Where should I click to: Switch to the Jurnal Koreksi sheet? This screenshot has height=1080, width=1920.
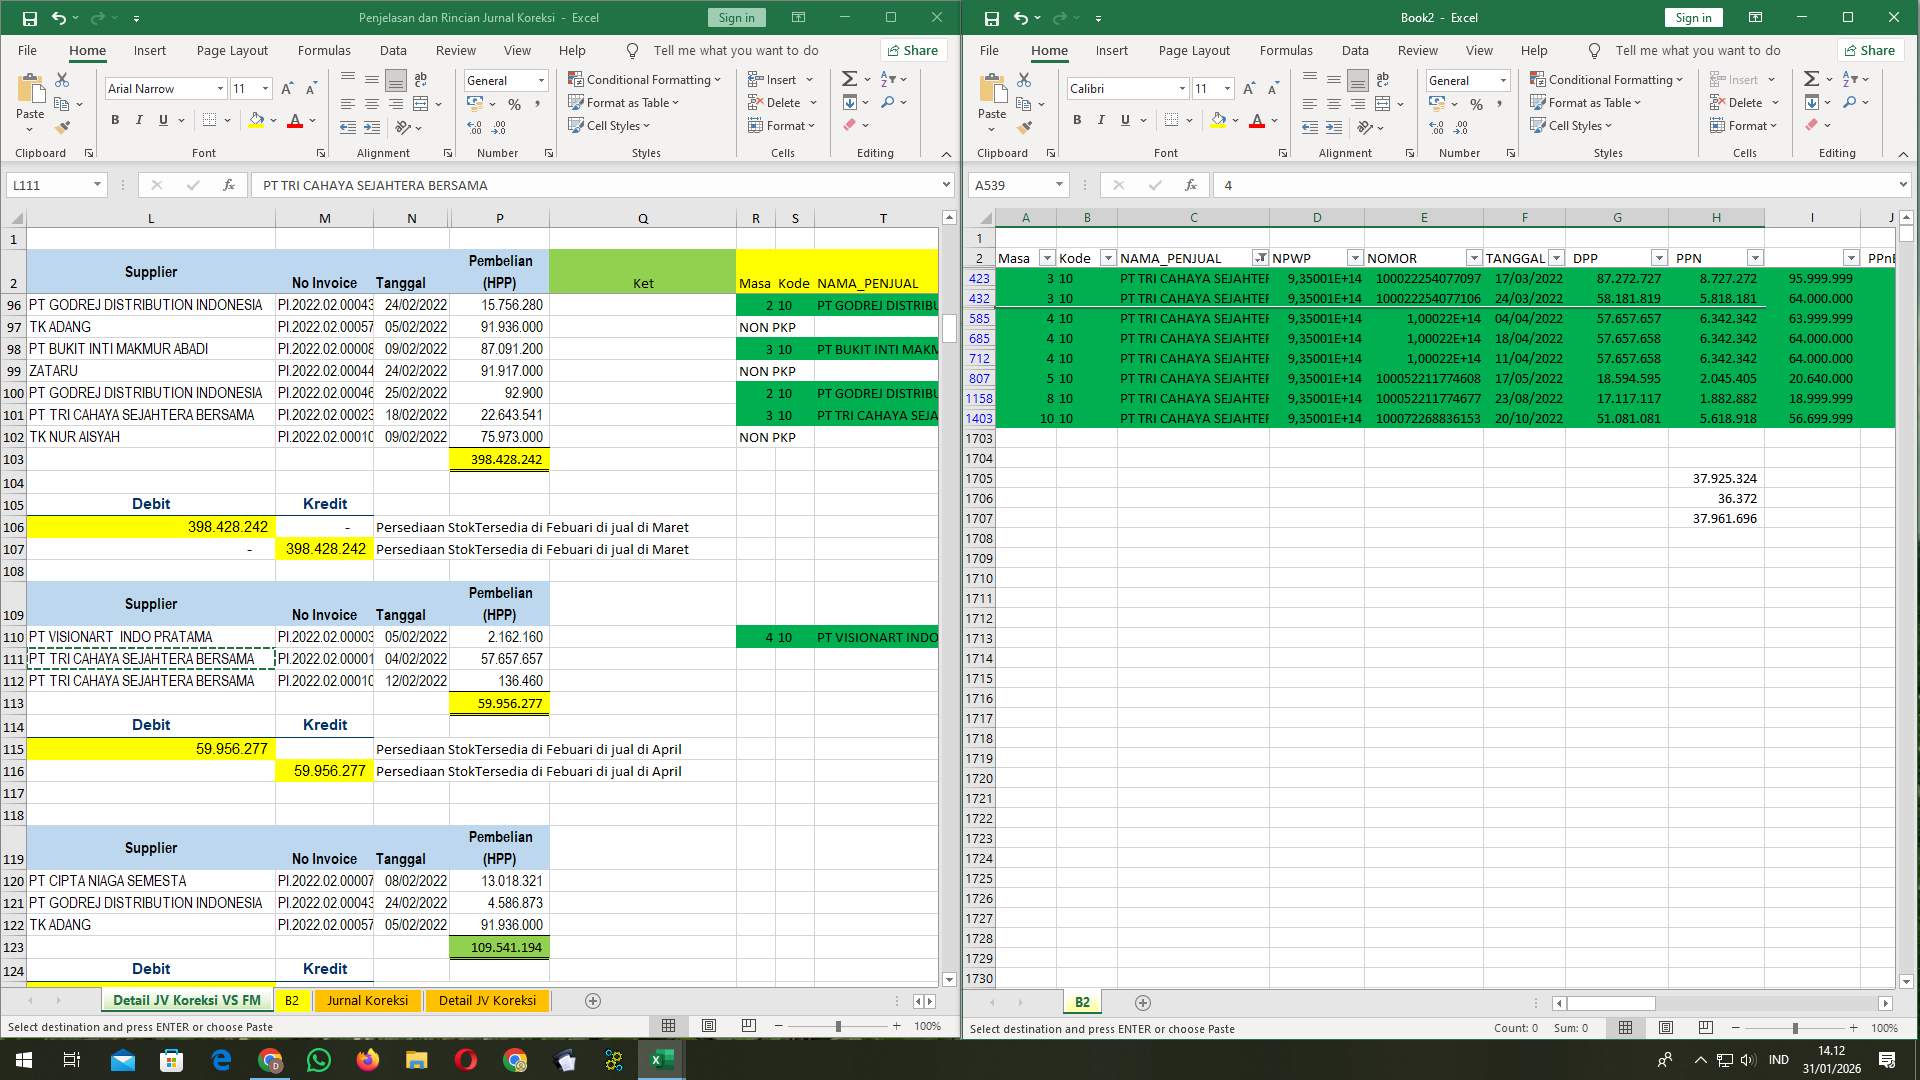(x=368, y=1000)
